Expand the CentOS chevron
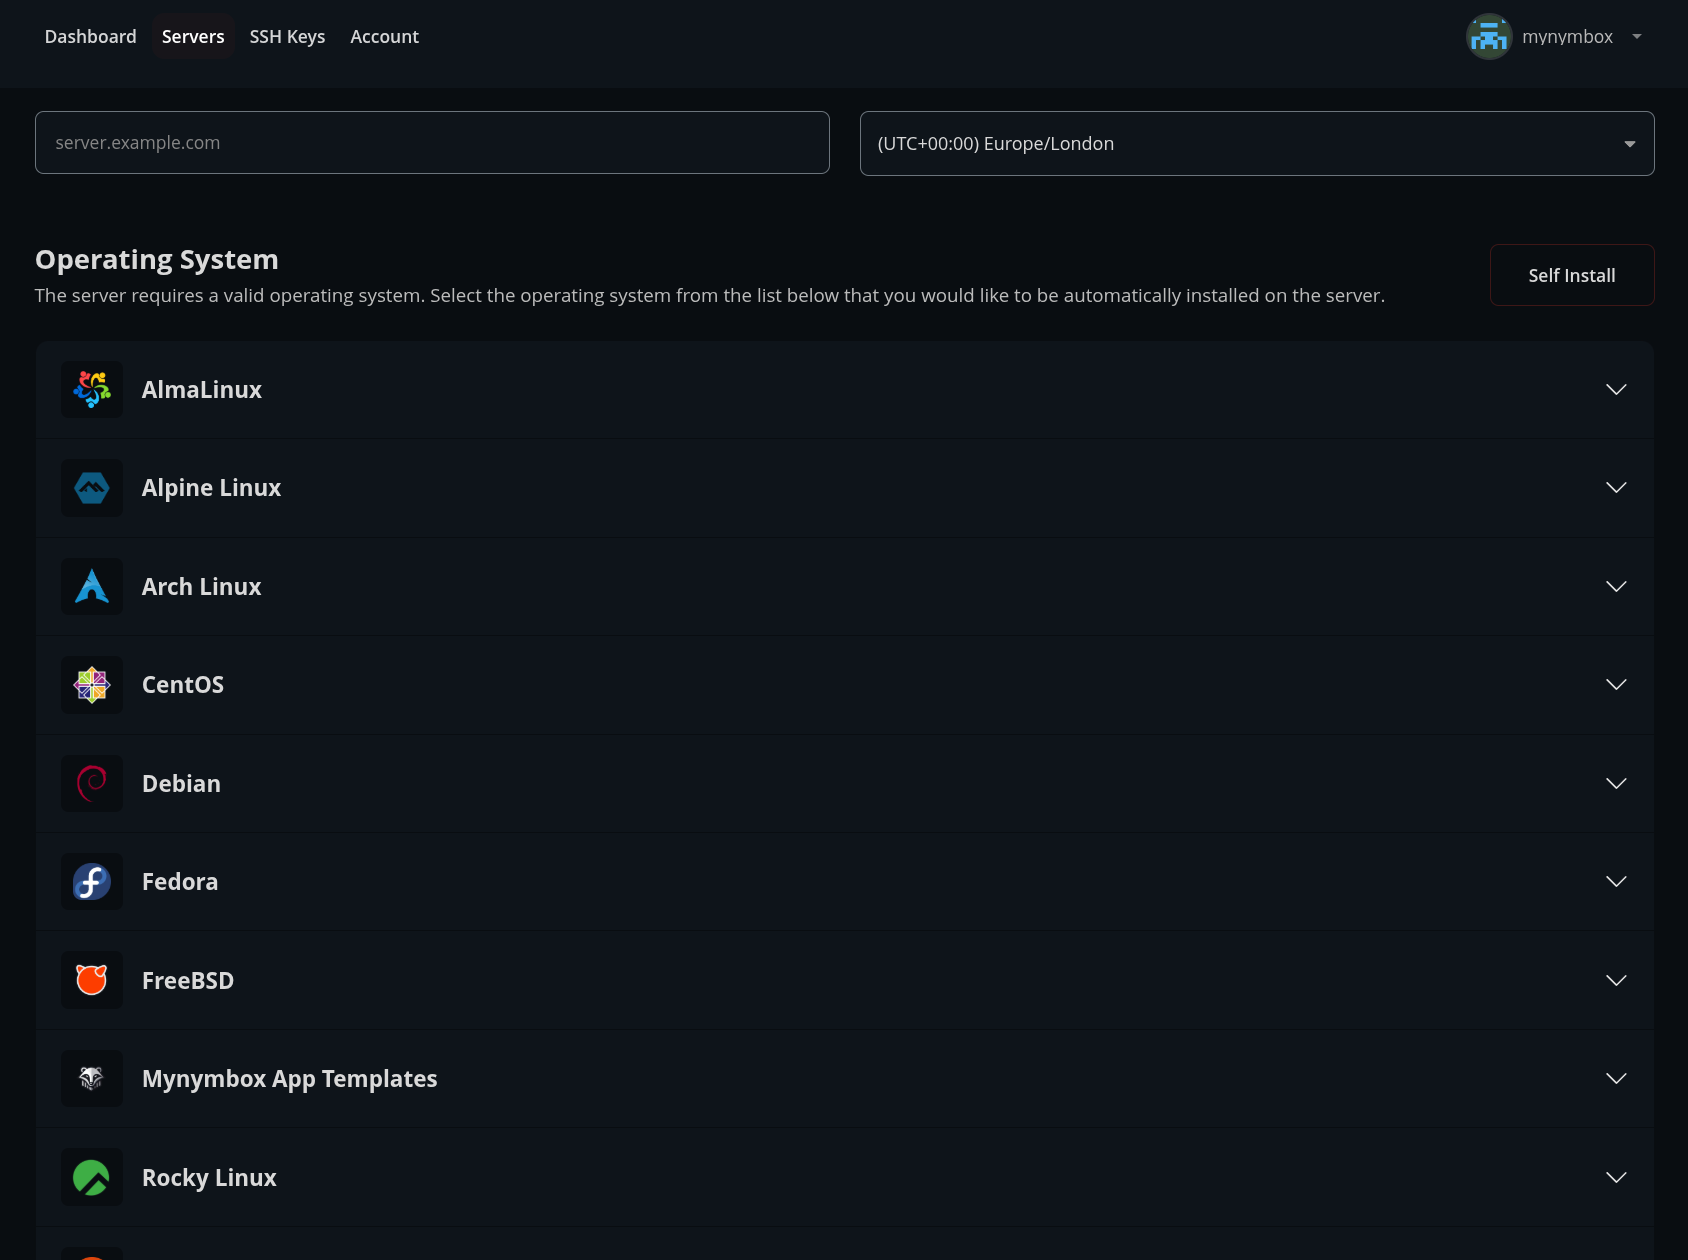Viewport: 1688px width, 1260px height. point(1616,684)
